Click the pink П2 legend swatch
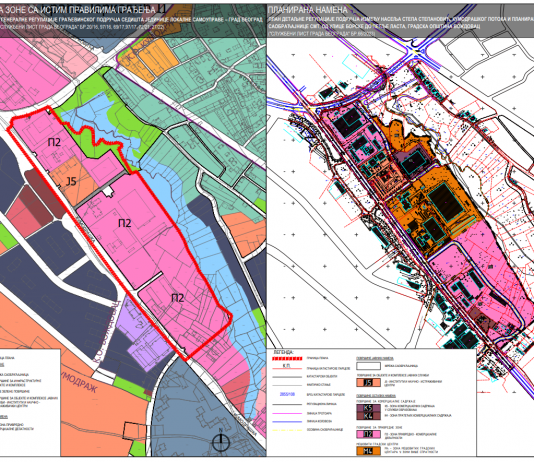 click(368, 434)
